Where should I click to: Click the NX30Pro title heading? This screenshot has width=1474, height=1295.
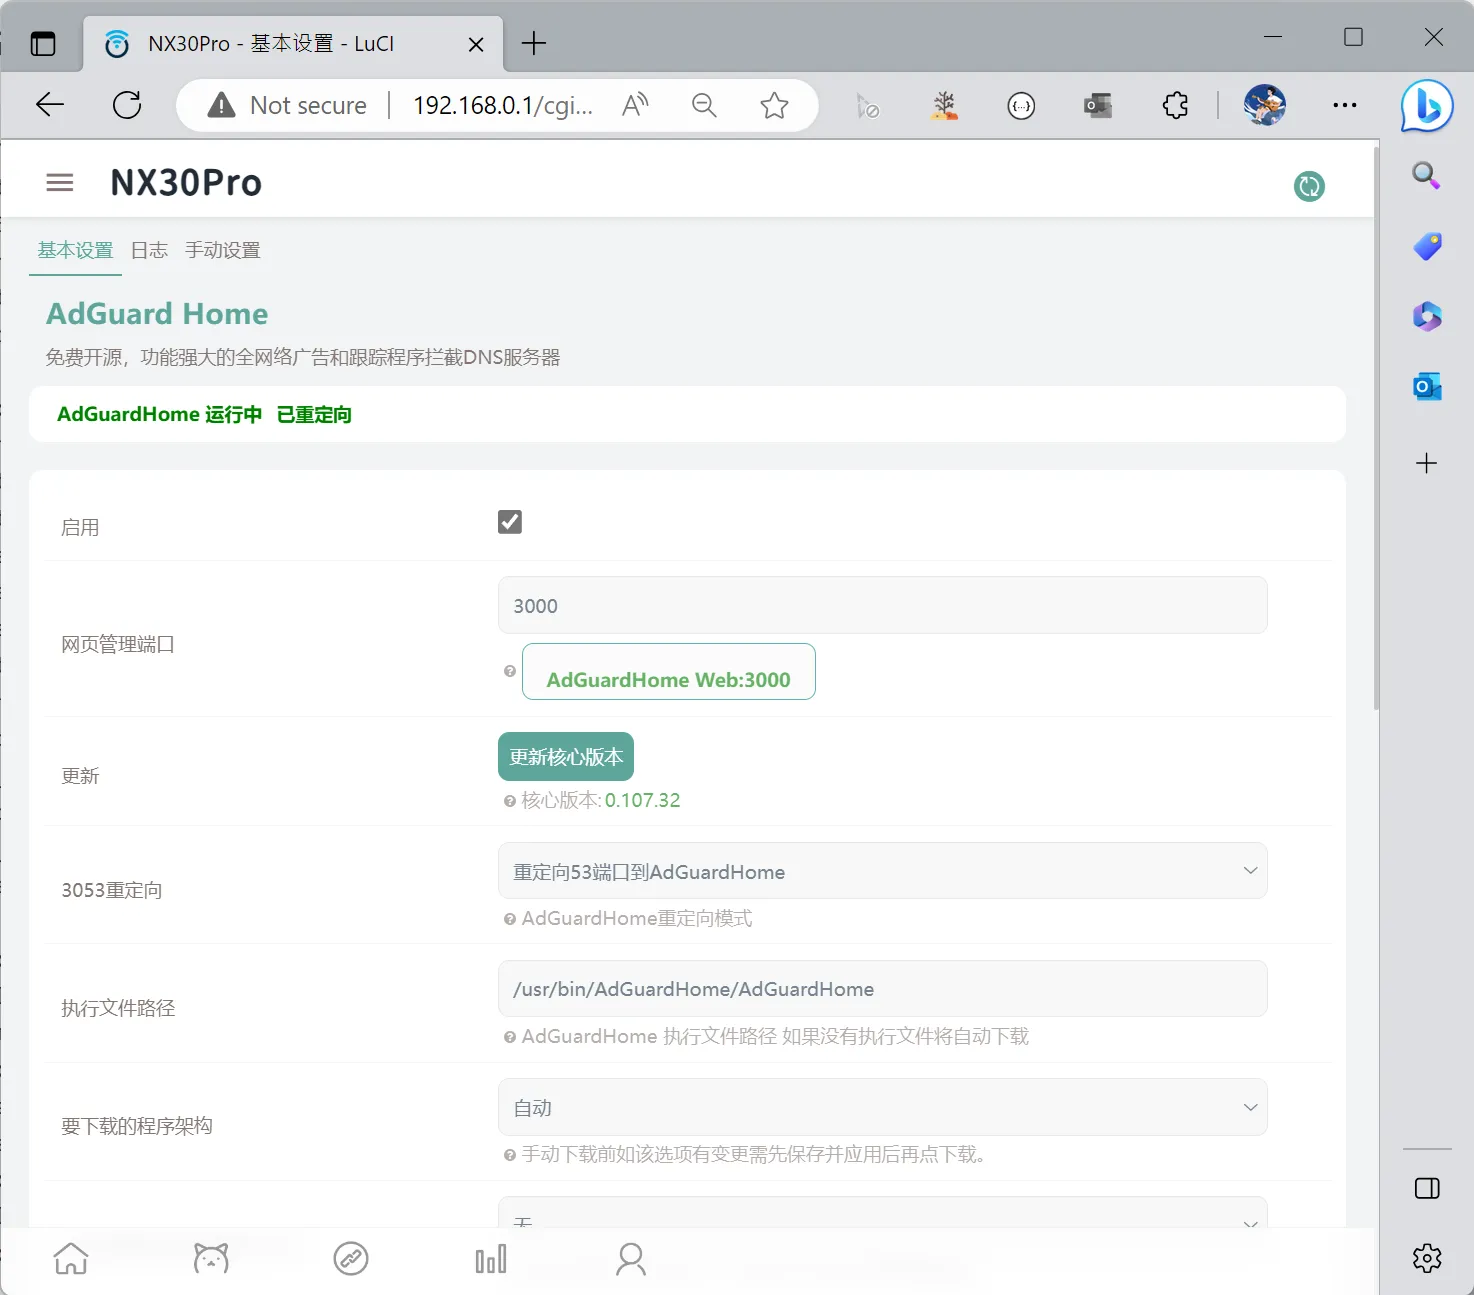tap(186, 183)
